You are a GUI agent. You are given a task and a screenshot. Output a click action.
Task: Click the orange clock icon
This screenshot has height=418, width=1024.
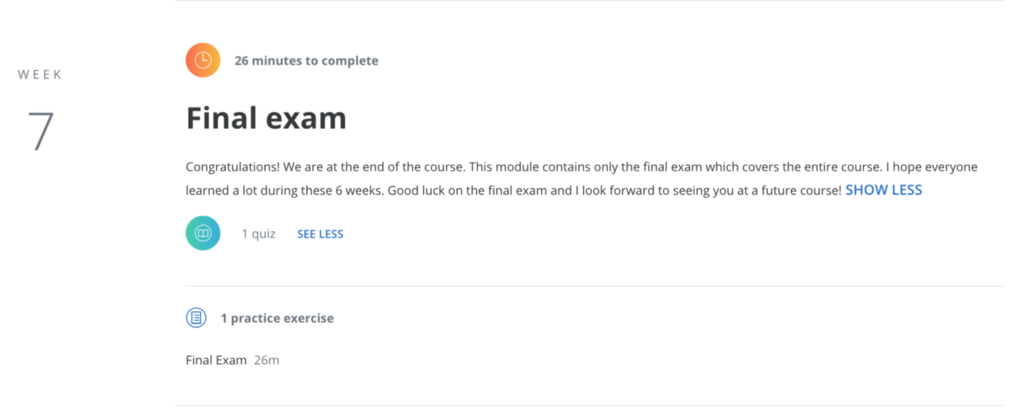coord(203,60)
